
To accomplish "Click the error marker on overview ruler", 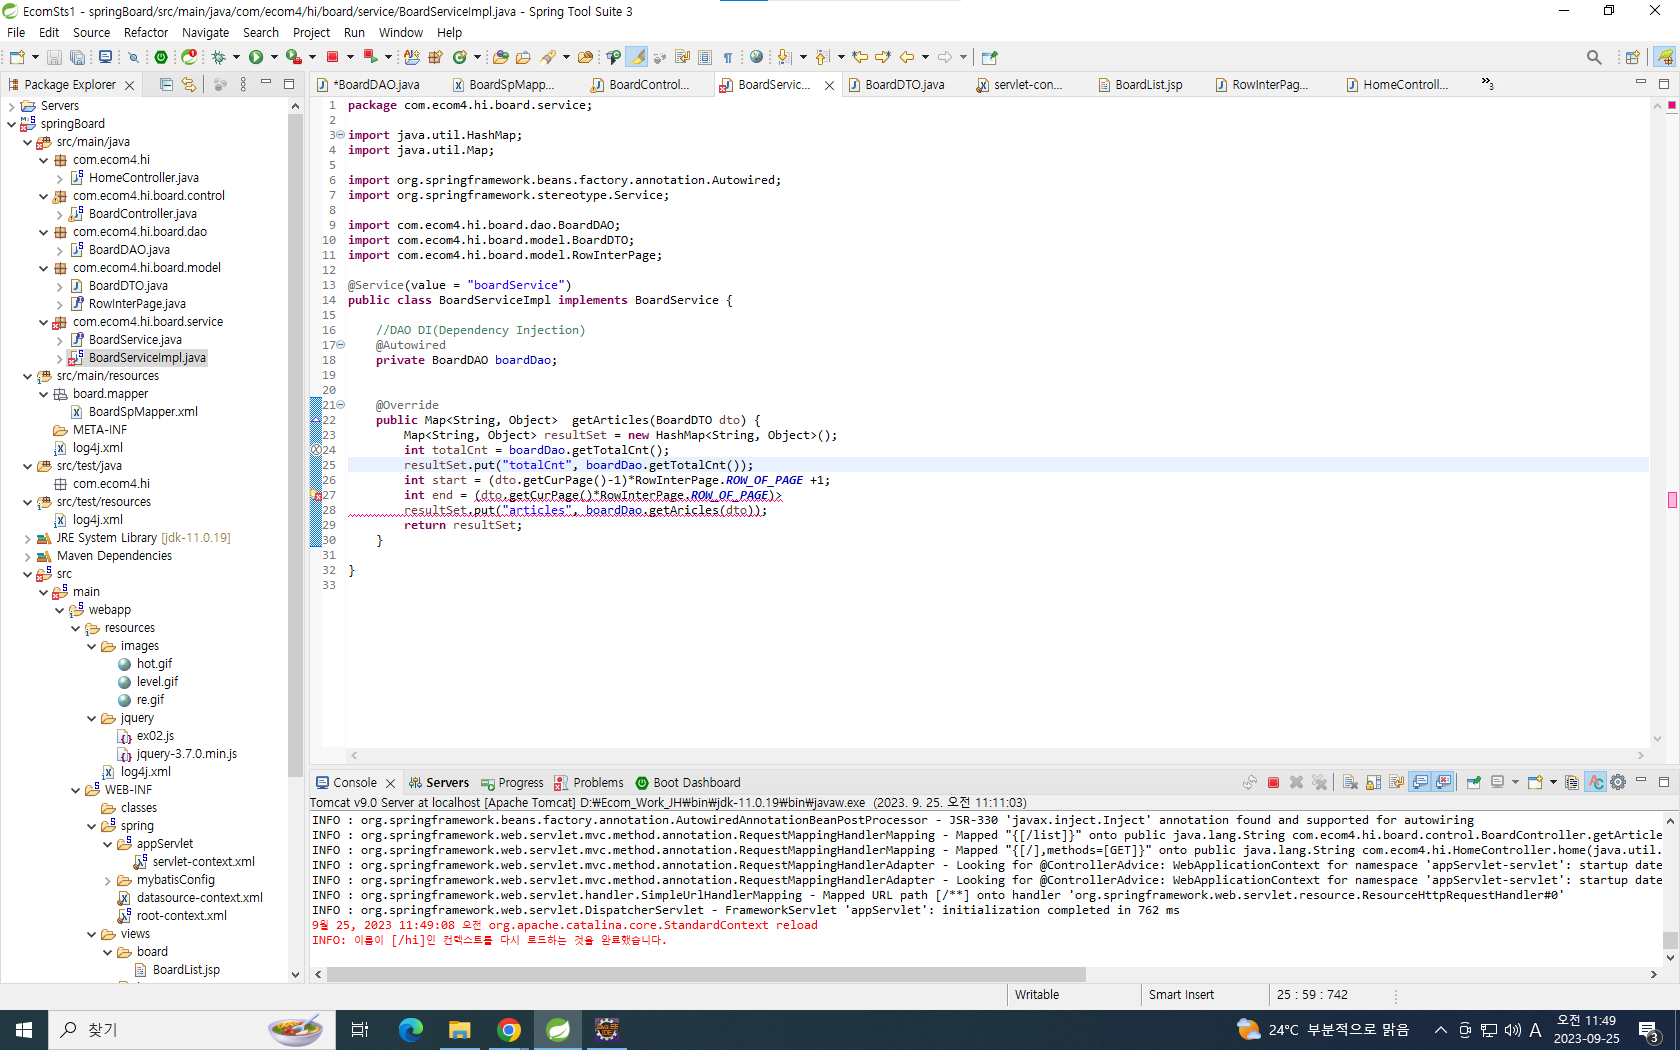I will coord(1672,500).
